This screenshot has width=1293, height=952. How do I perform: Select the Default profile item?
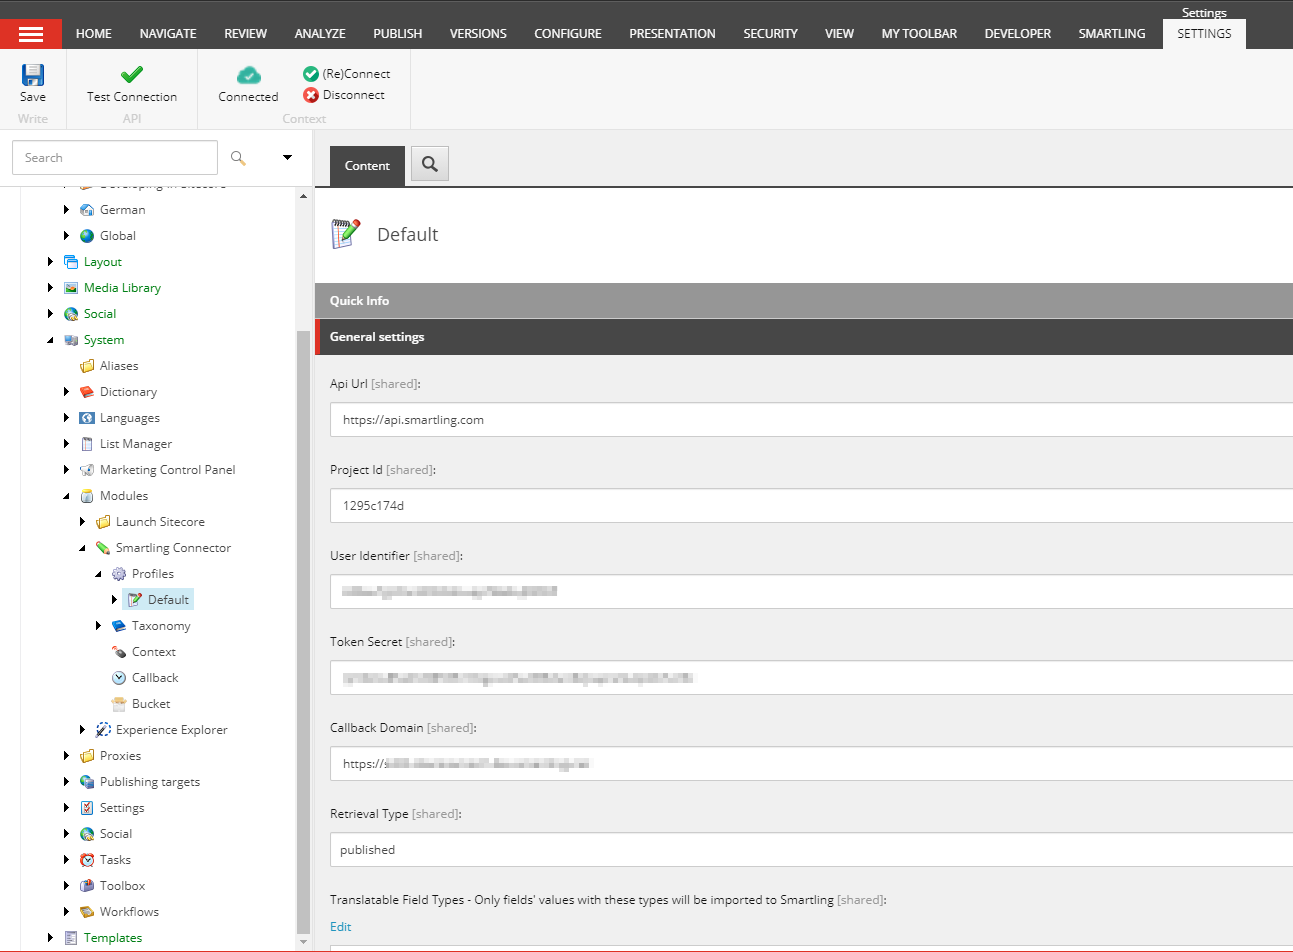(158, 600)
